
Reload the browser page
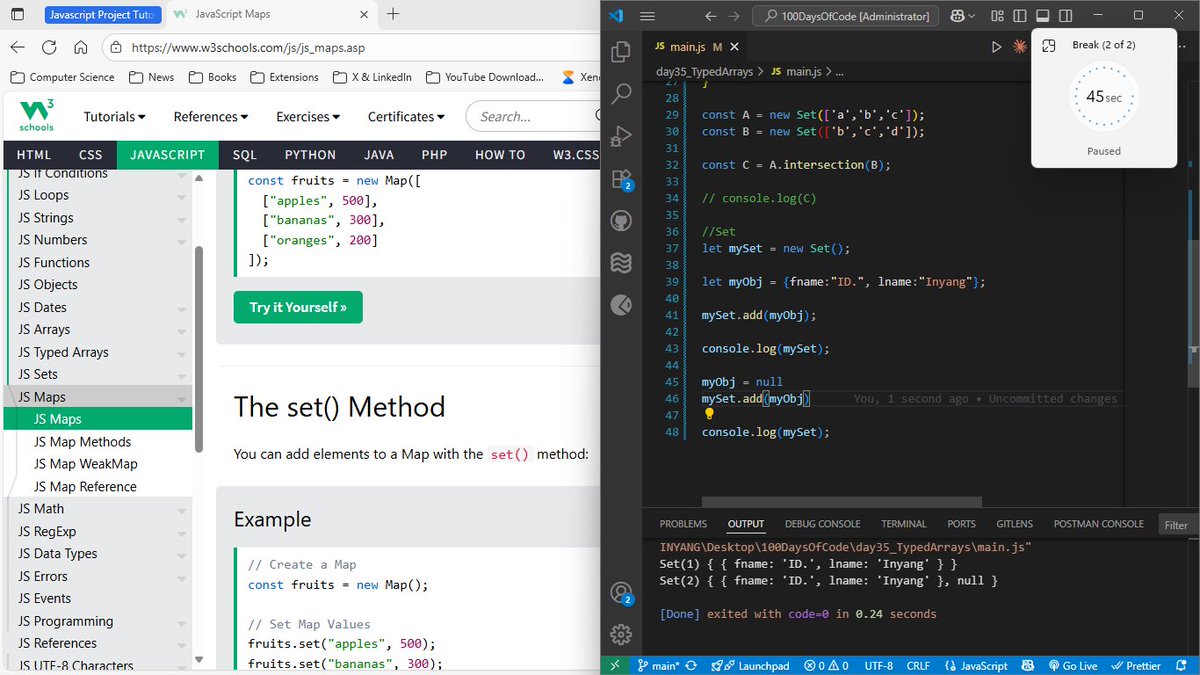(x=49, y=47)
